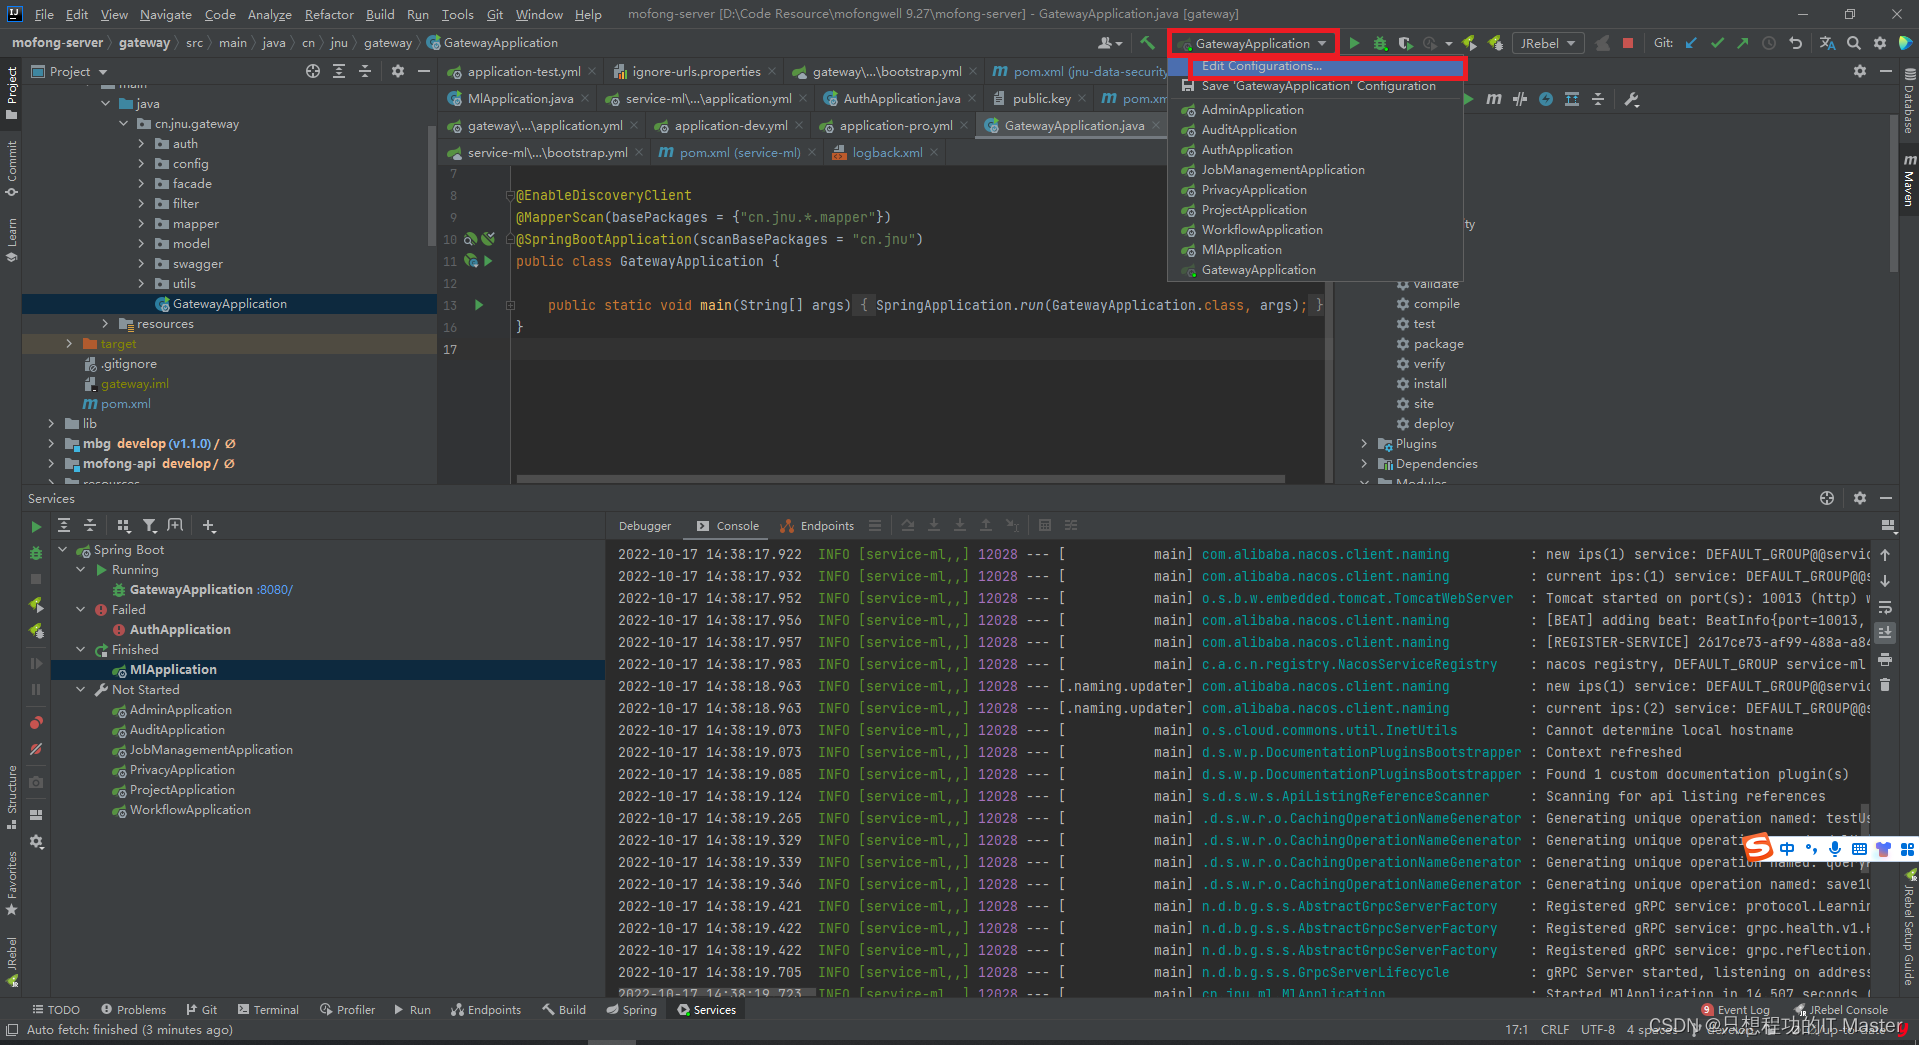Stop the running application with the red square

click(1628, 43)
